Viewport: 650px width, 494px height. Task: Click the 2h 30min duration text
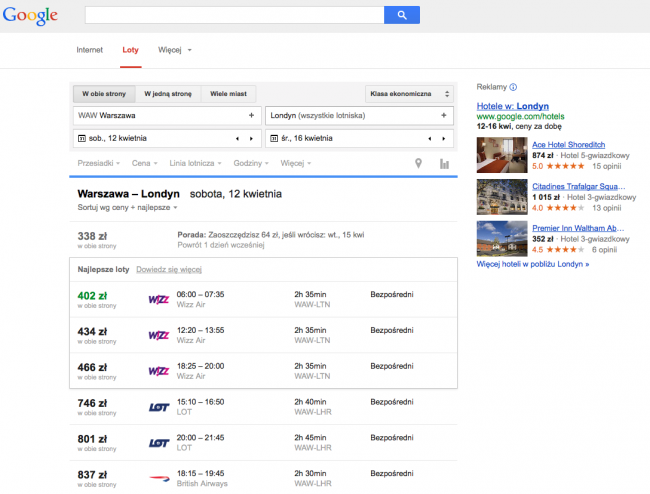click(x=310, y=473)
